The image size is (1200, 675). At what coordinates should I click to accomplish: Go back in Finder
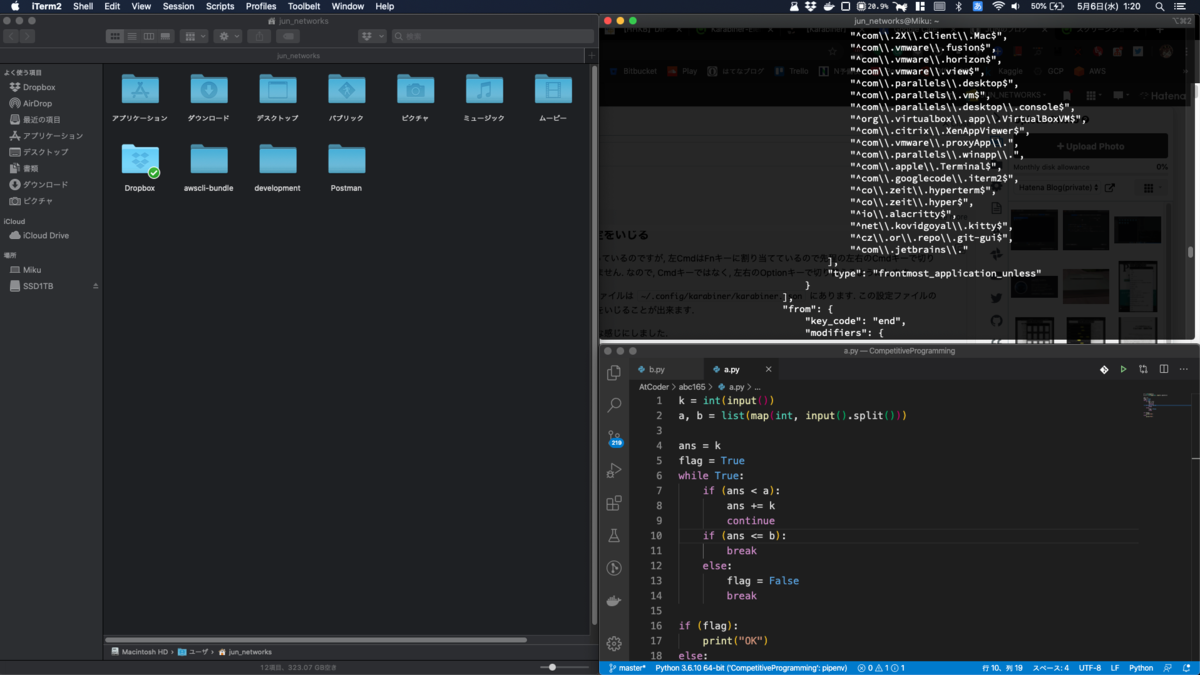(11, 36)
